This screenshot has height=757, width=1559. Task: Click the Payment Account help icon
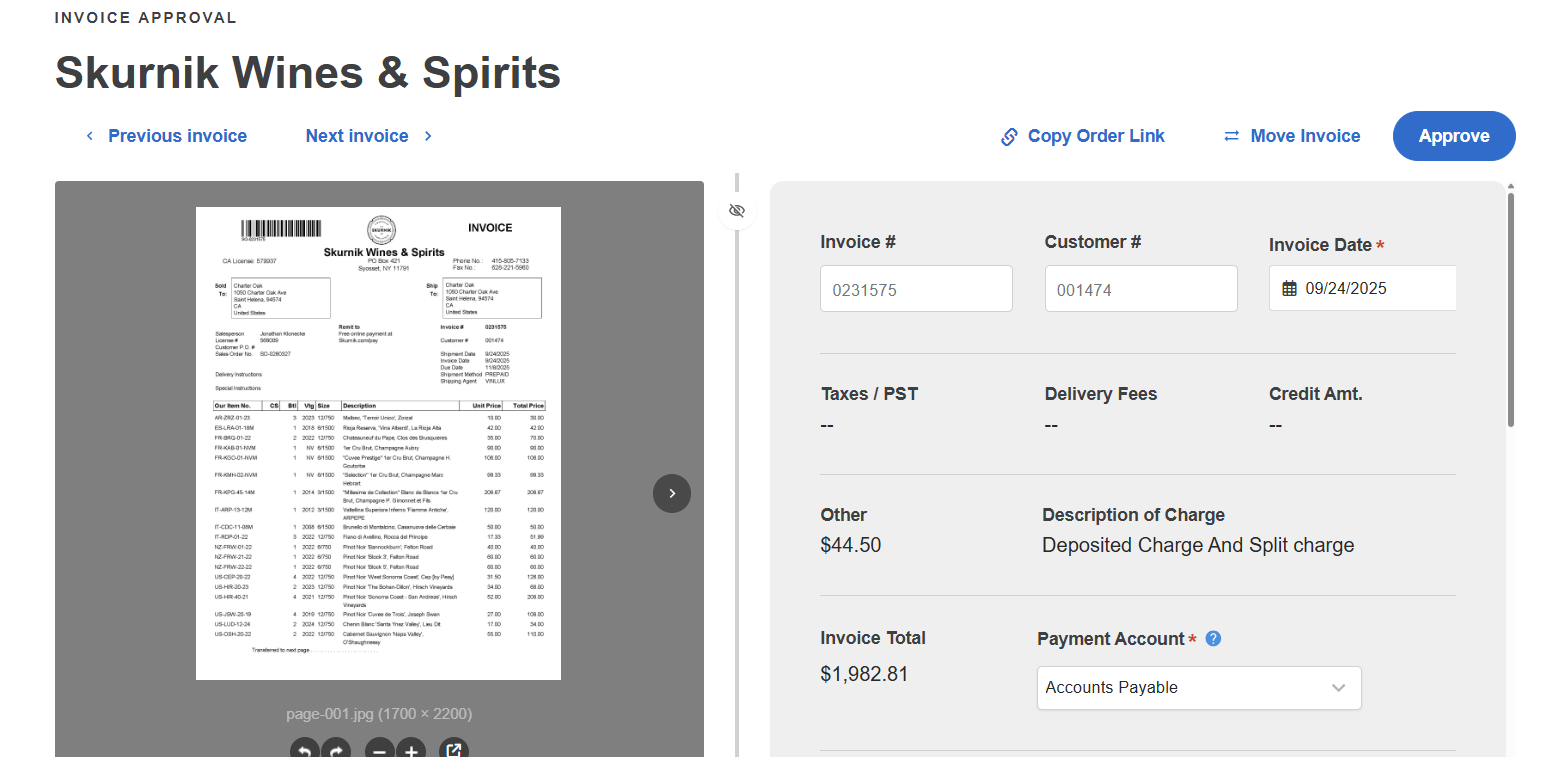pyautogui.click(x=1213, y=638)
